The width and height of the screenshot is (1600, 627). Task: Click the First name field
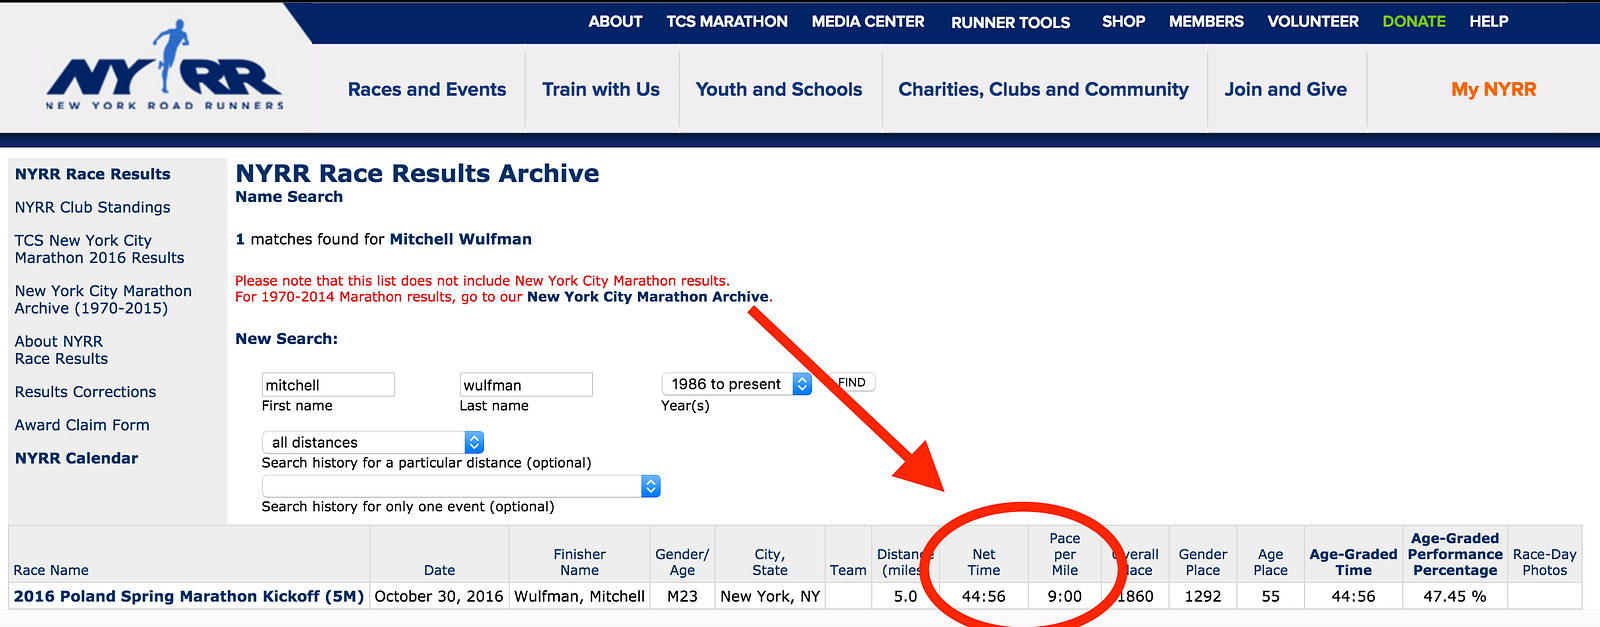(x=328, y=385)
